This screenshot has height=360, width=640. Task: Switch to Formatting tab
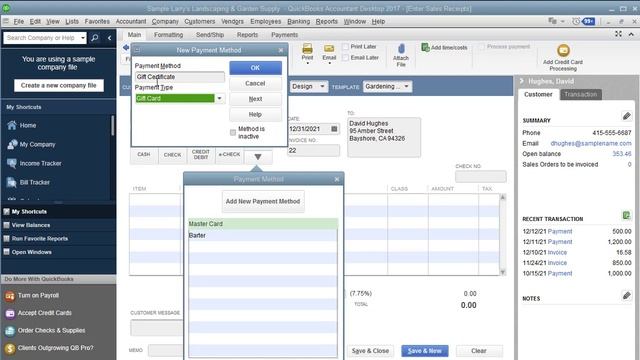tap(168, 35)
